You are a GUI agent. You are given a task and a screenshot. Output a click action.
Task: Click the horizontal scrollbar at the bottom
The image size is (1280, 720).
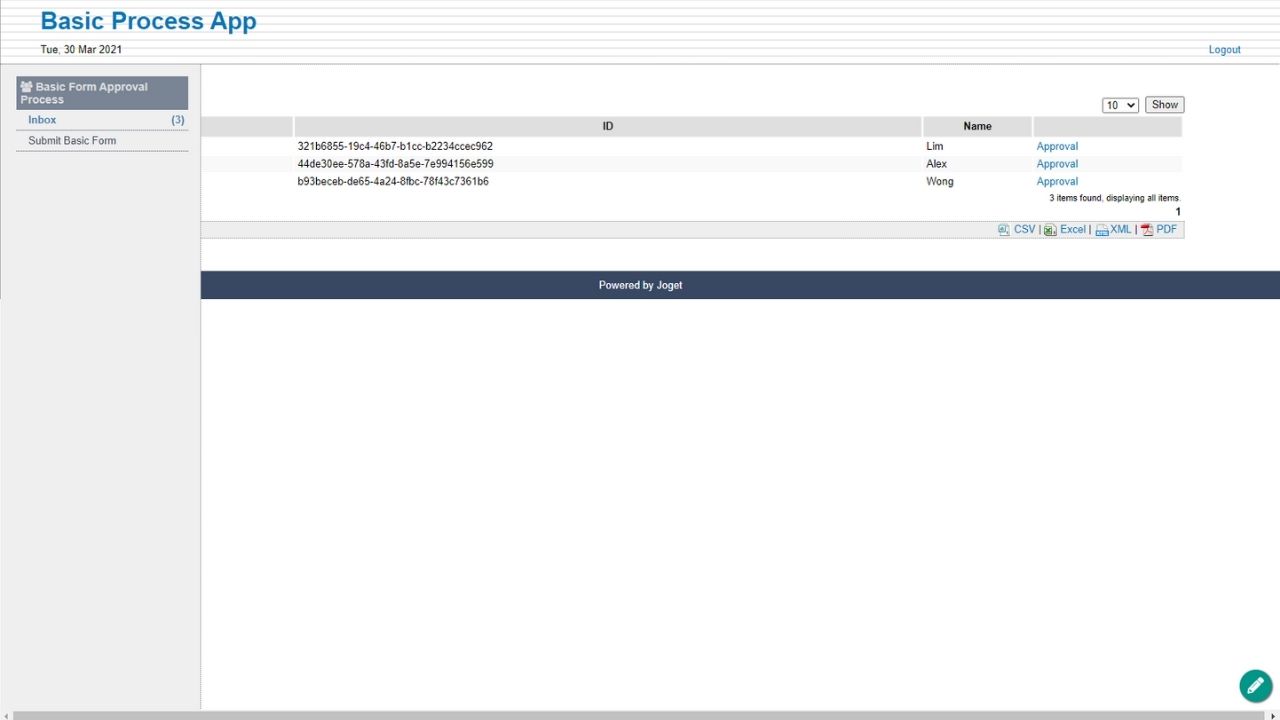tap(640, 715)
